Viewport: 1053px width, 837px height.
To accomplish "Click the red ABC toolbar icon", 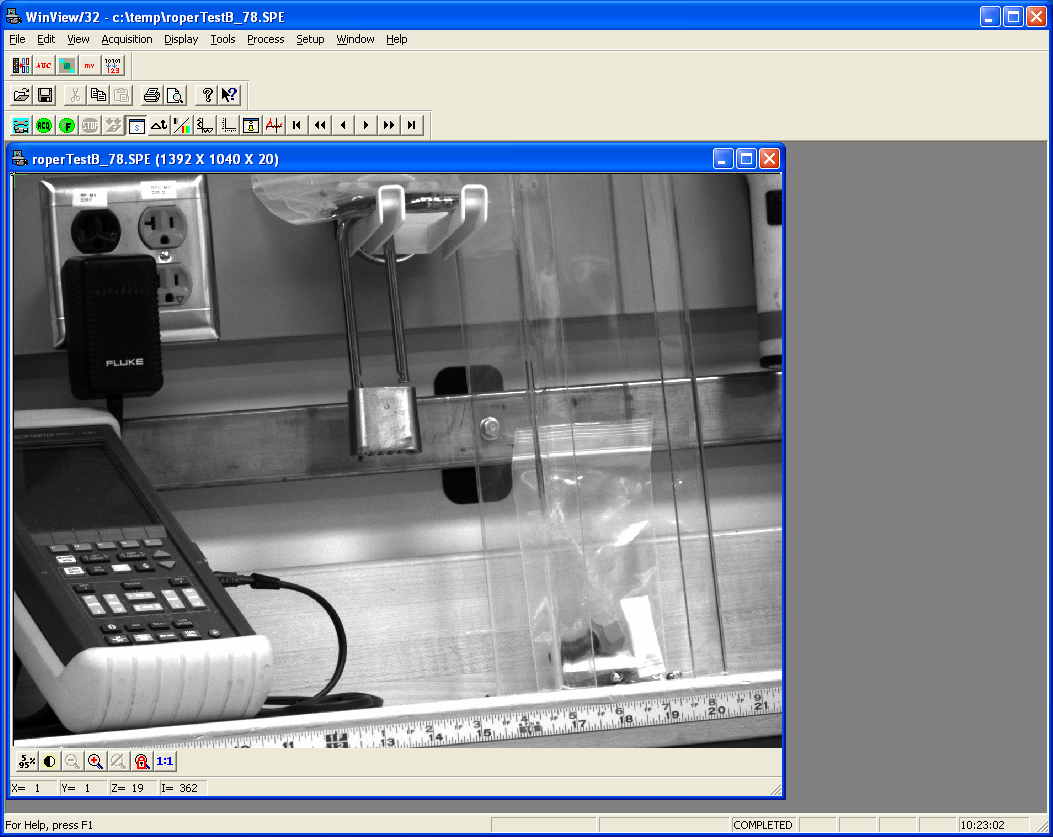I will click(x=44, y=66).
